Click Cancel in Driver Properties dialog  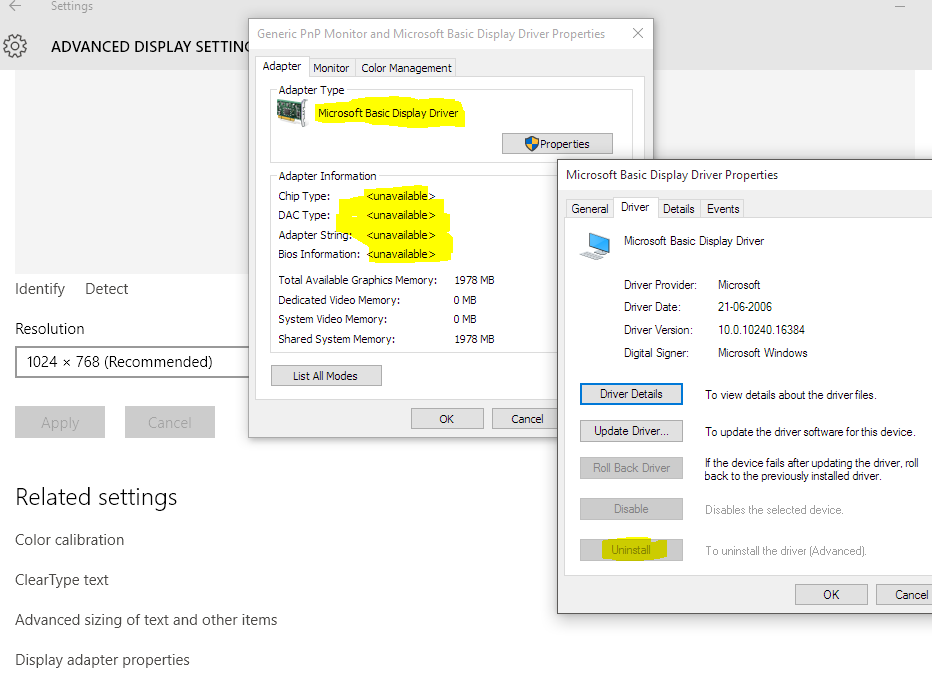(x=906, y=595)
